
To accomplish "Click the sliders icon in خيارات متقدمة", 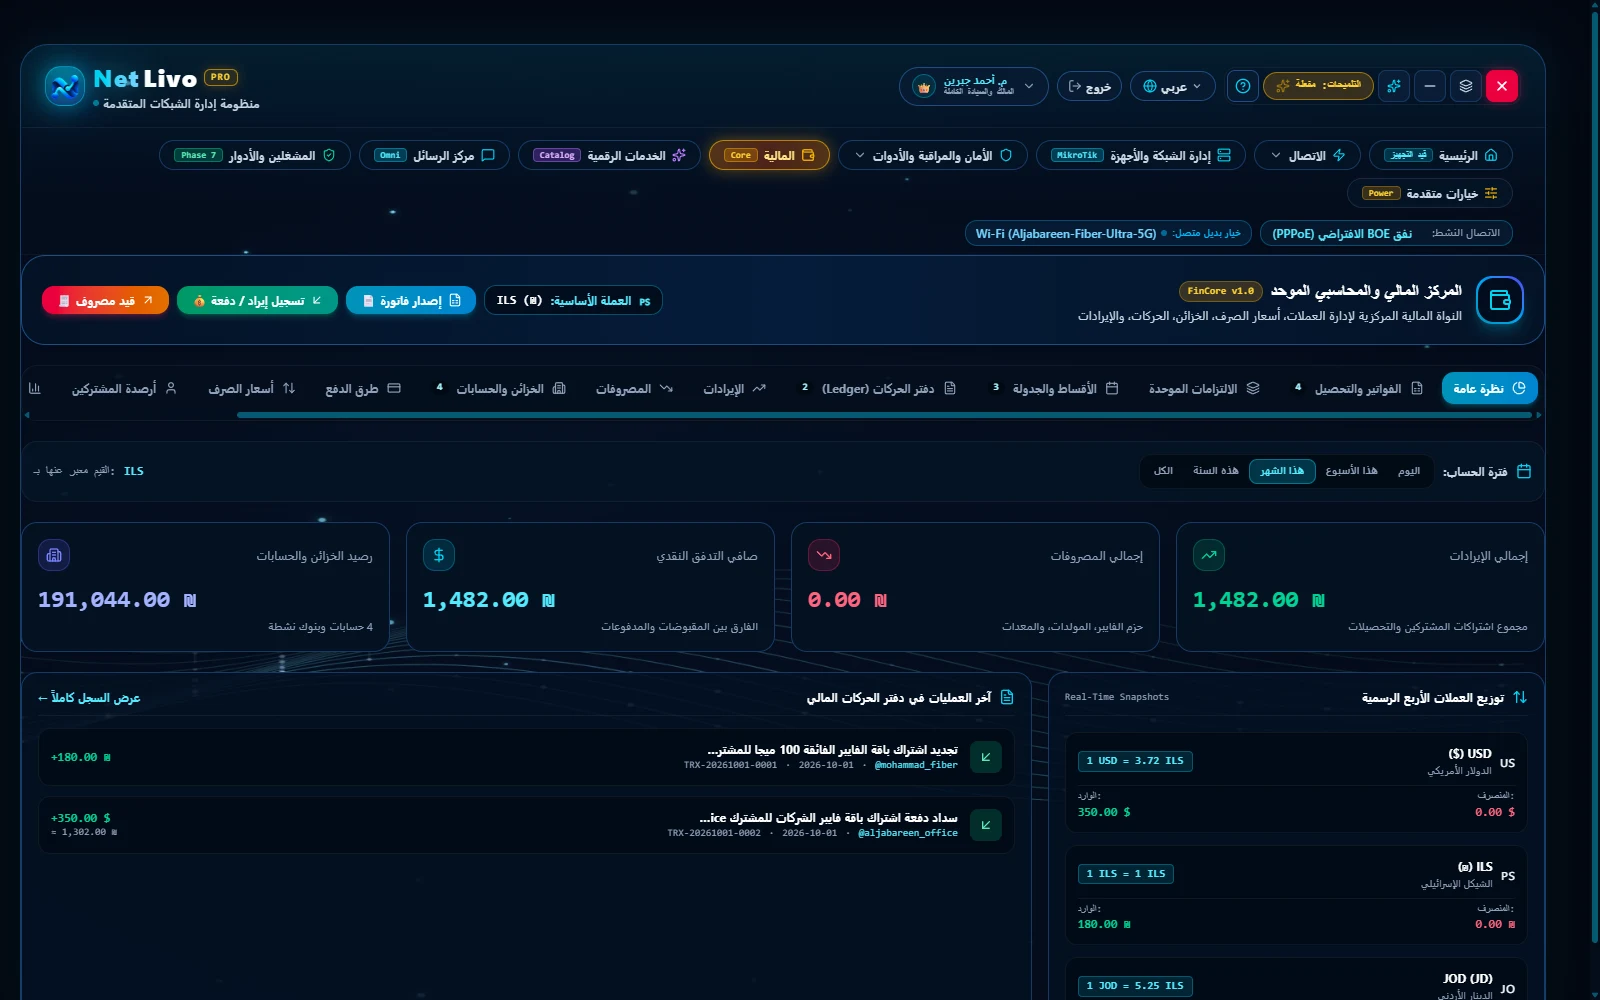I will (x=1491, y=193).
